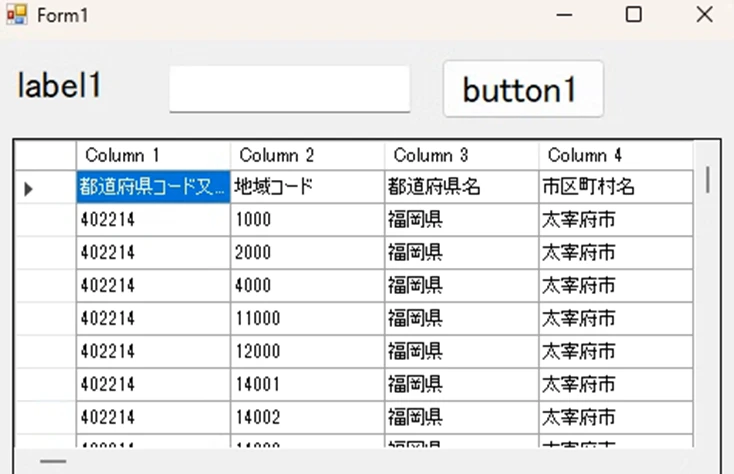Select the cell with value 11000
The height and width of the screenshot is (474, 734).
[x=308, y=319]
